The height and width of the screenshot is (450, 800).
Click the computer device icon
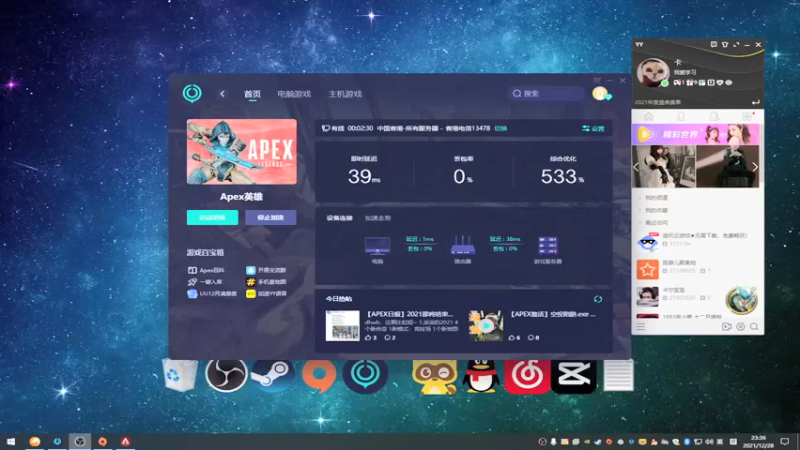coord(378,246)
